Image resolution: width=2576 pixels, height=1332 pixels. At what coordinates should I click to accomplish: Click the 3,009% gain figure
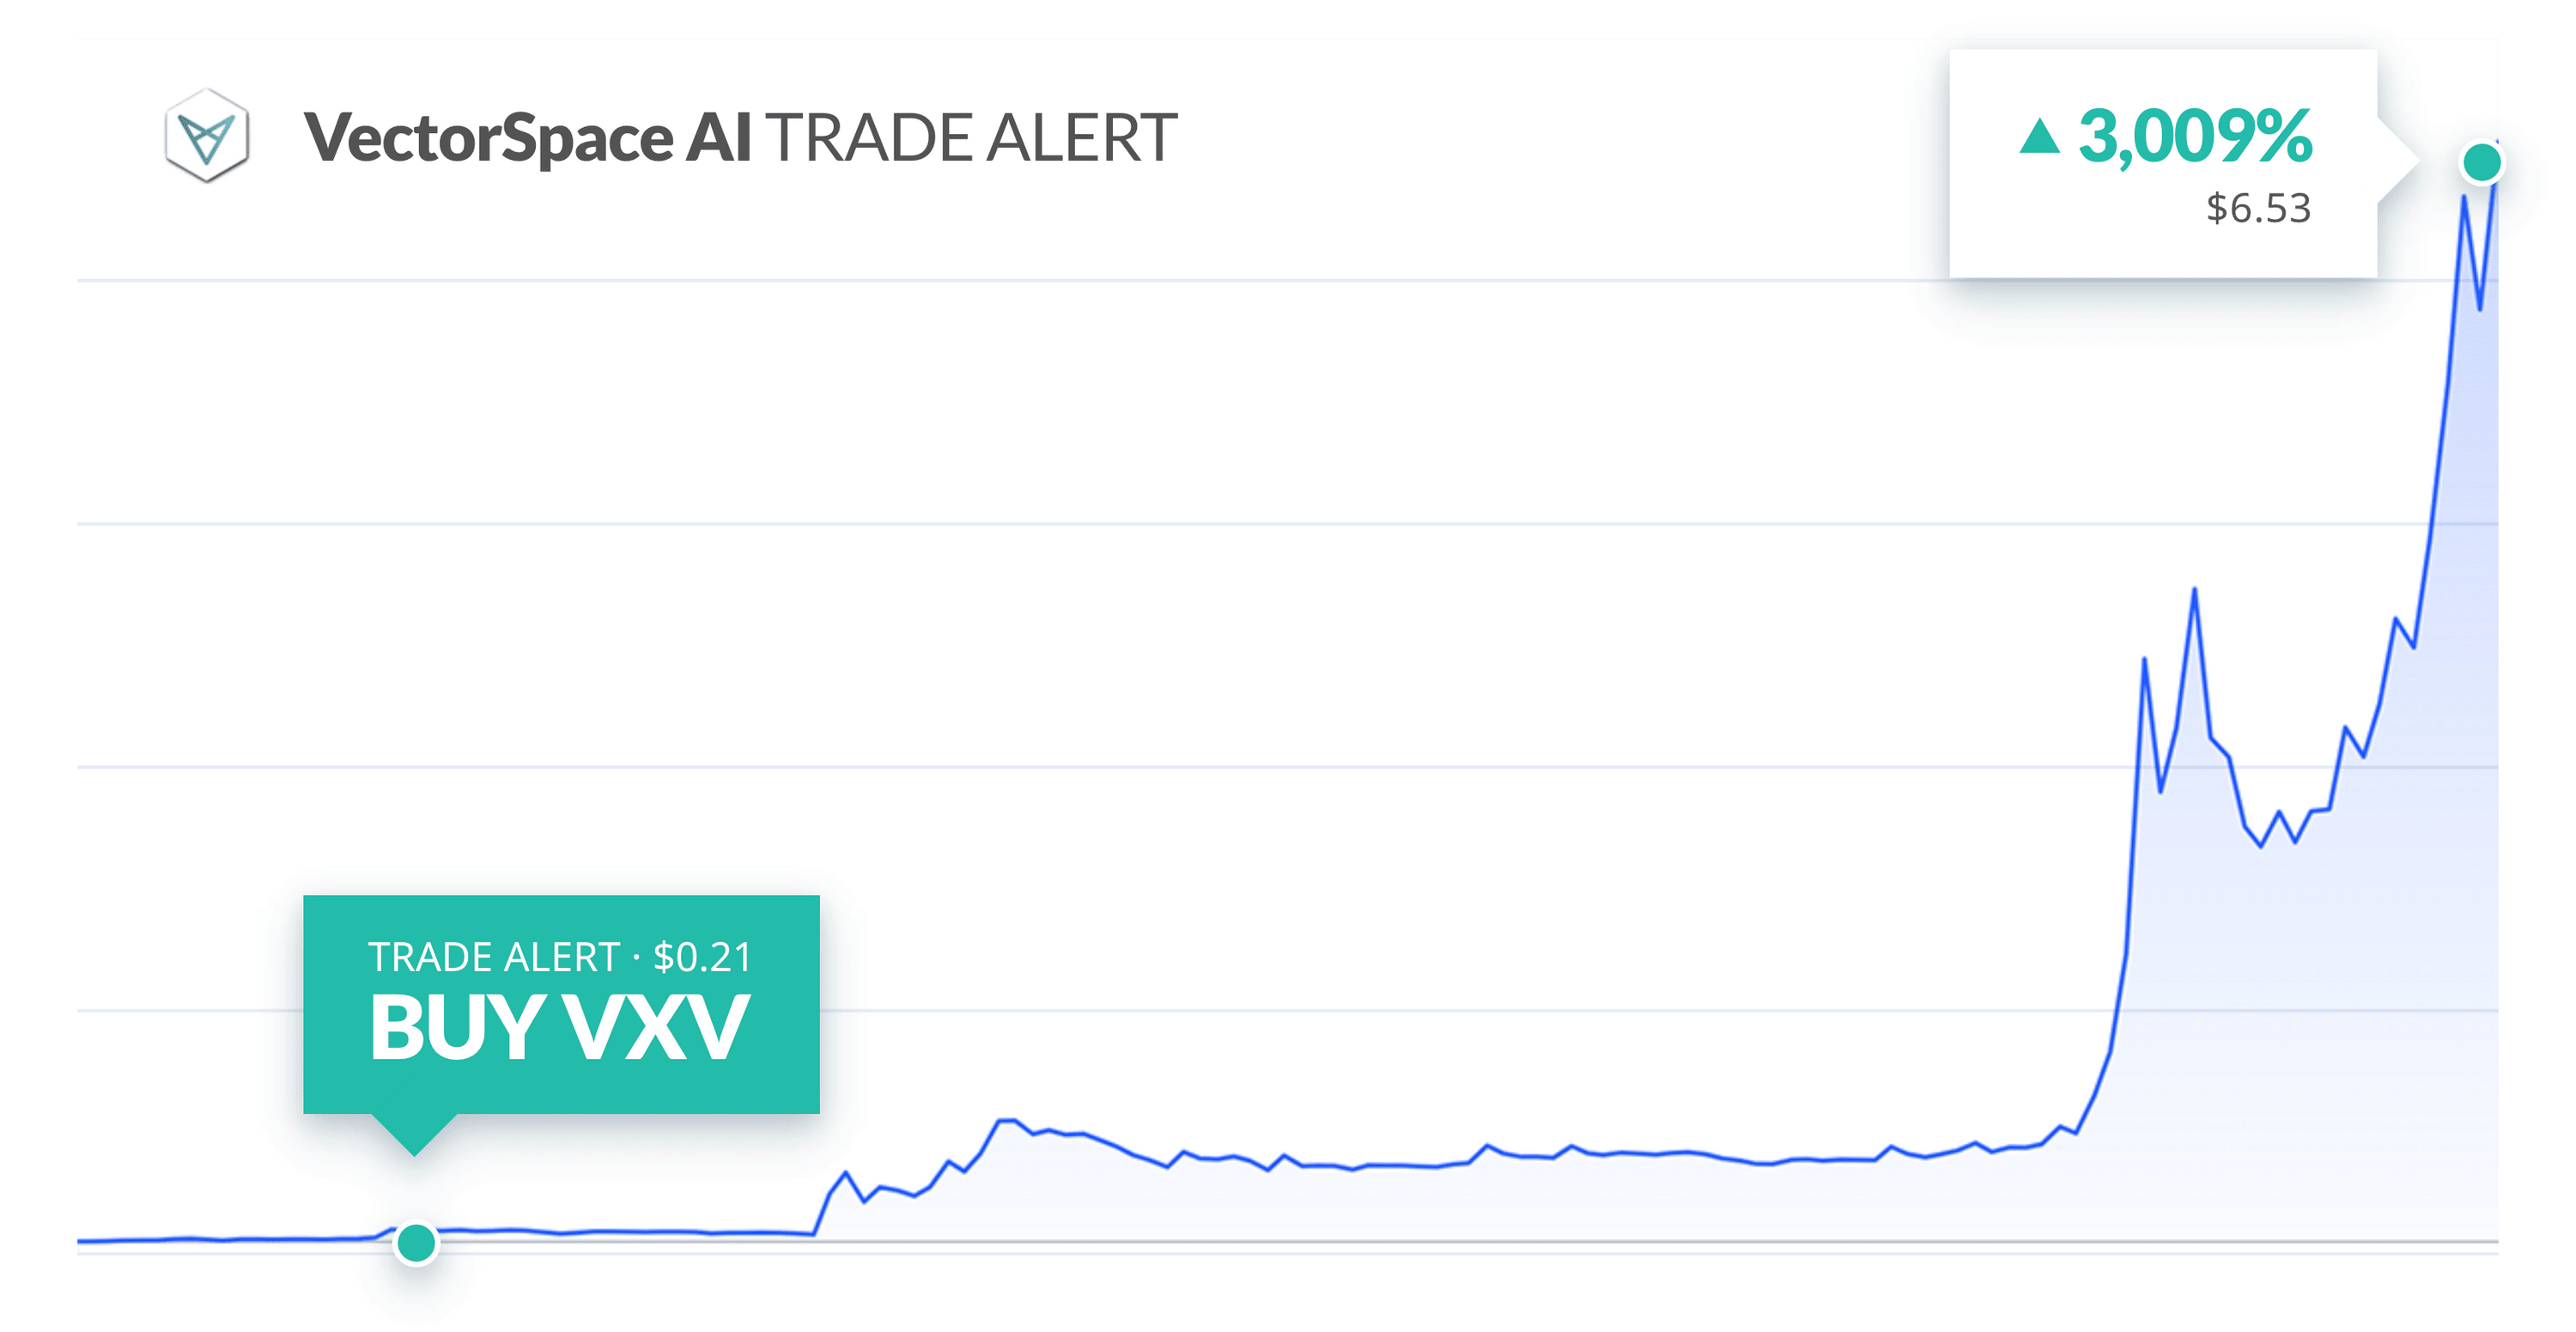click(x=2195, y=137)
